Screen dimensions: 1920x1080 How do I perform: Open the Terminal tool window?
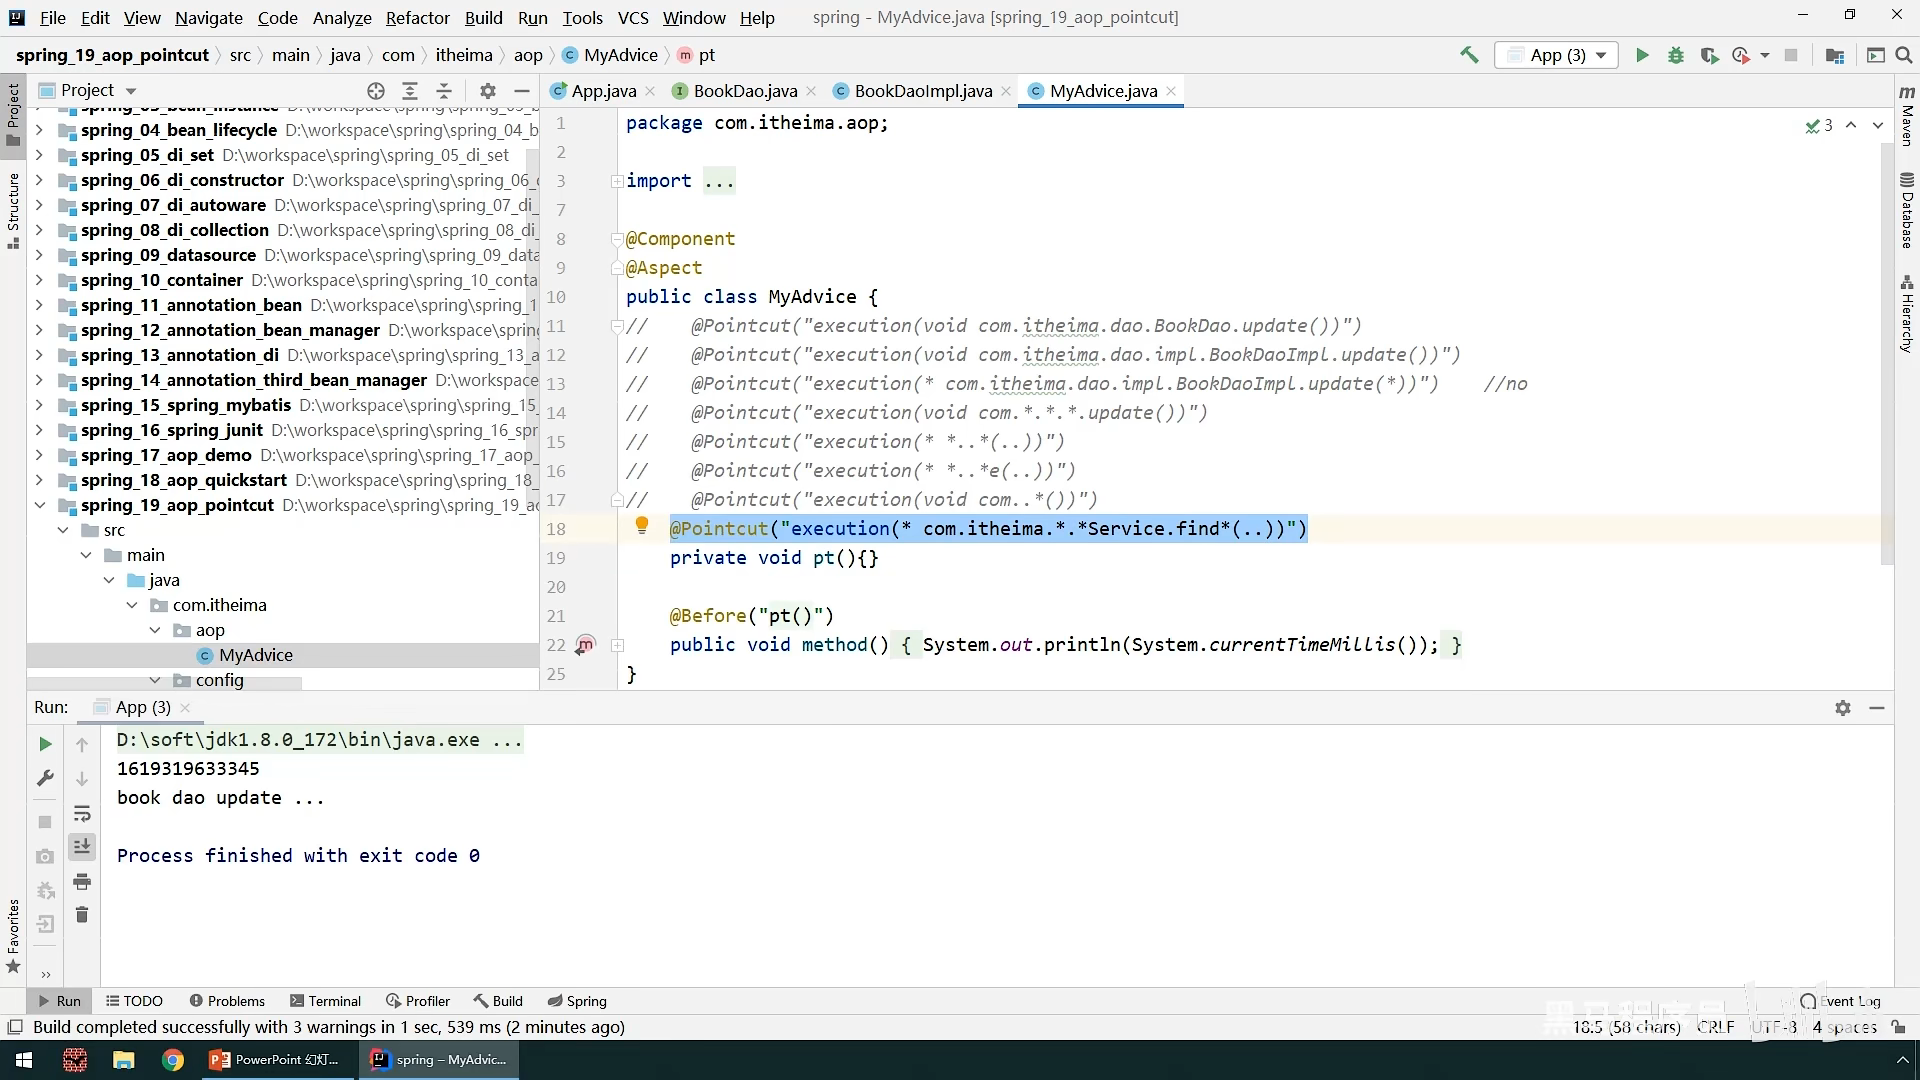click(325, 1001)
